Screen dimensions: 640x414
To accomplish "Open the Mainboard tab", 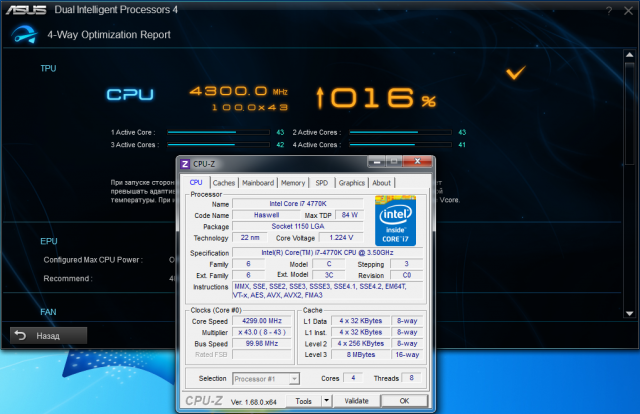I will tap(258, 183).
